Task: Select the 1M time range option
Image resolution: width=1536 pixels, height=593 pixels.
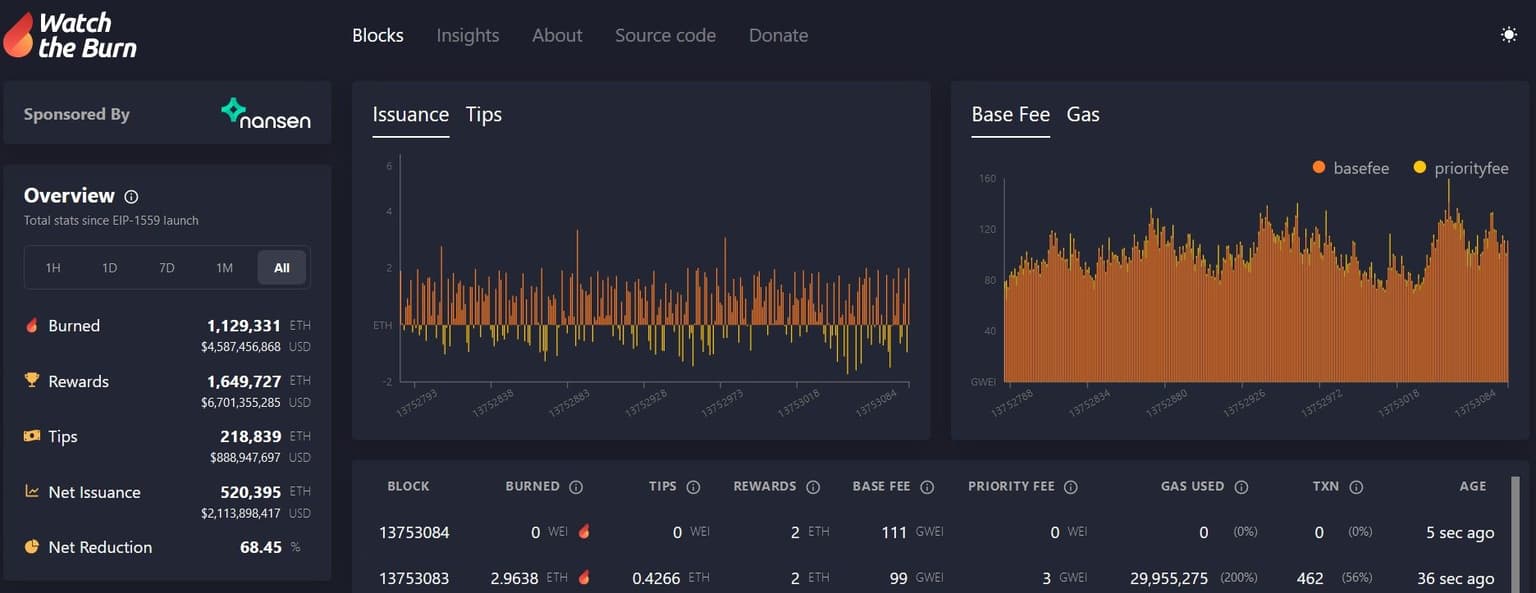Action: (224, 268)
